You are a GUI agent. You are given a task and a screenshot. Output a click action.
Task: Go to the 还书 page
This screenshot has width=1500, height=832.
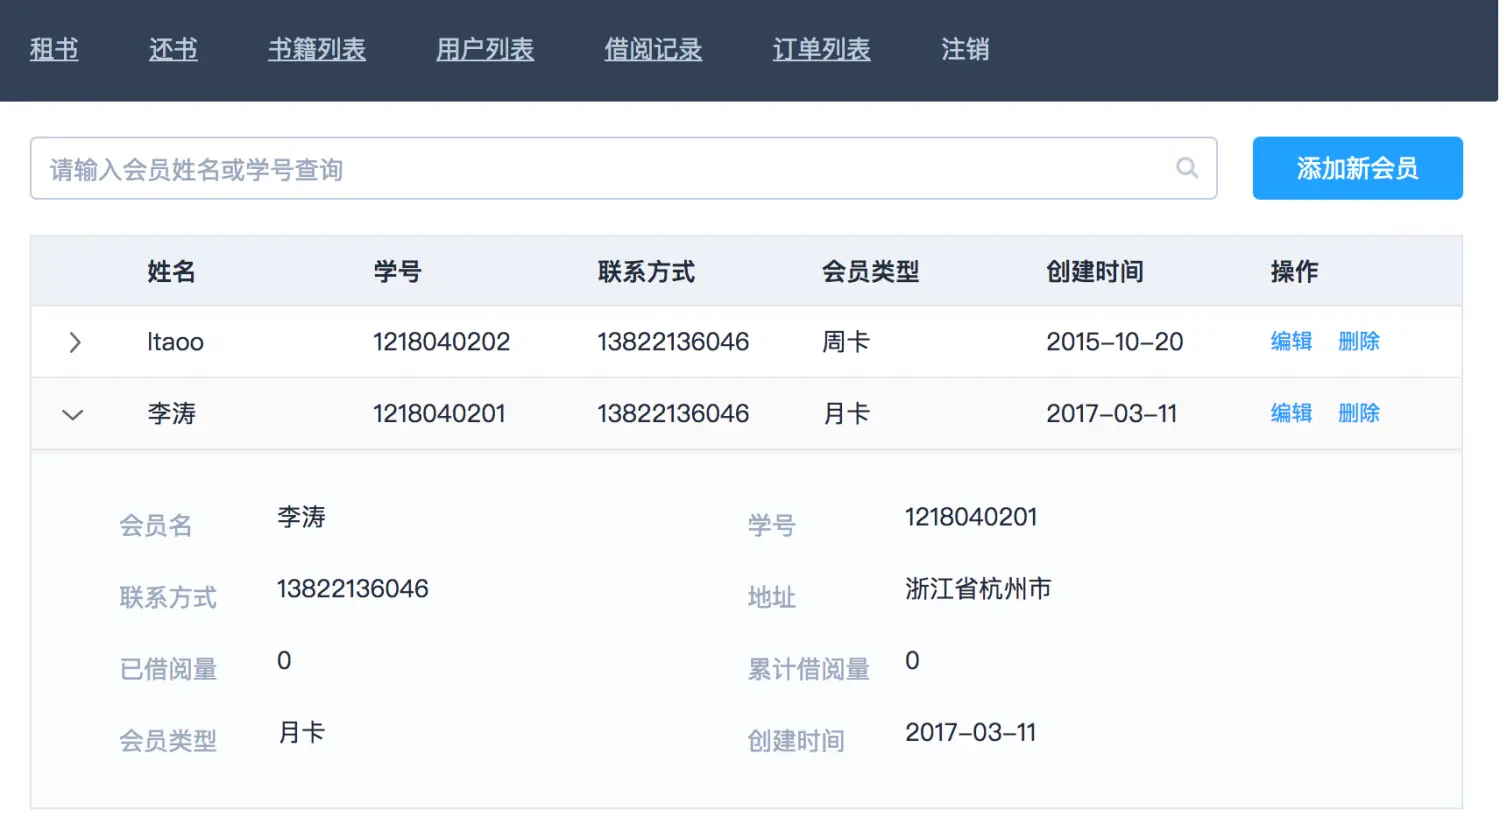point(173,49)
